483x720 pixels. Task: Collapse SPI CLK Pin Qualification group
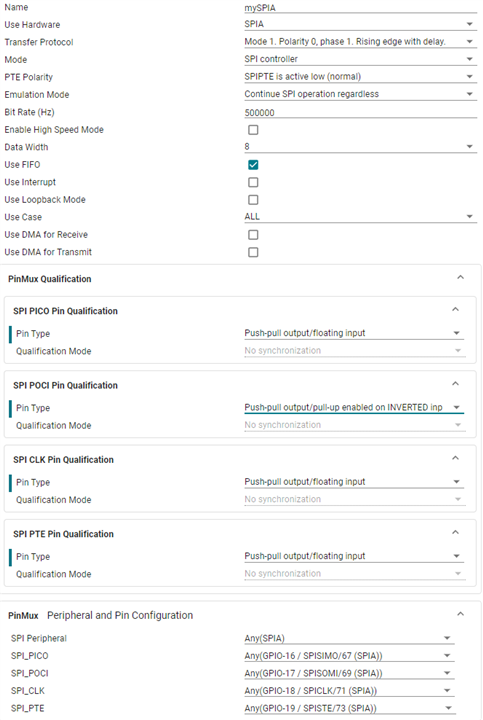pos(455,458)
